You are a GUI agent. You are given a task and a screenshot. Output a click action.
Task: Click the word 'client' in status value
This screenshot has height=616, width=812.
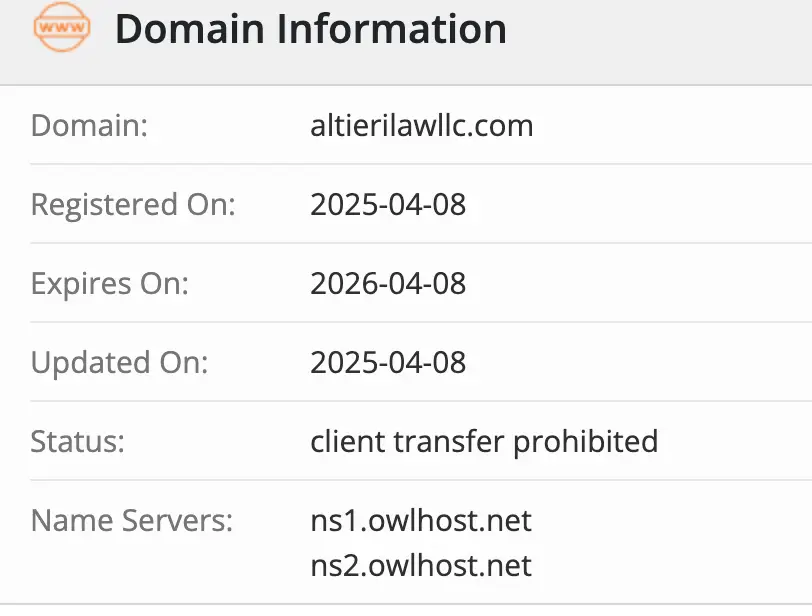[341, 441]
